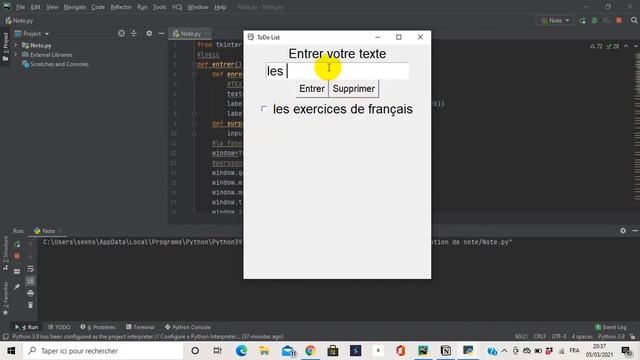Click the Project vertical sidebar tab

5,47
